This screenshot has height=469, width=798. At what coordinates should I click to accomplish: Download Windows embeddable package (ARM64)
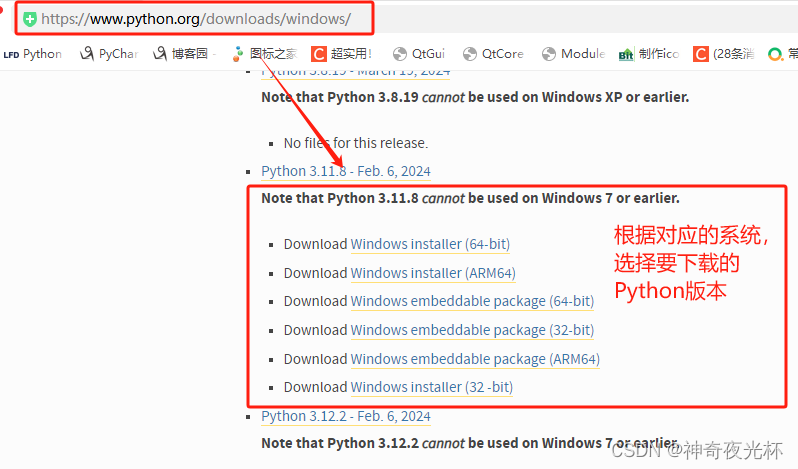tap(474, 359)
